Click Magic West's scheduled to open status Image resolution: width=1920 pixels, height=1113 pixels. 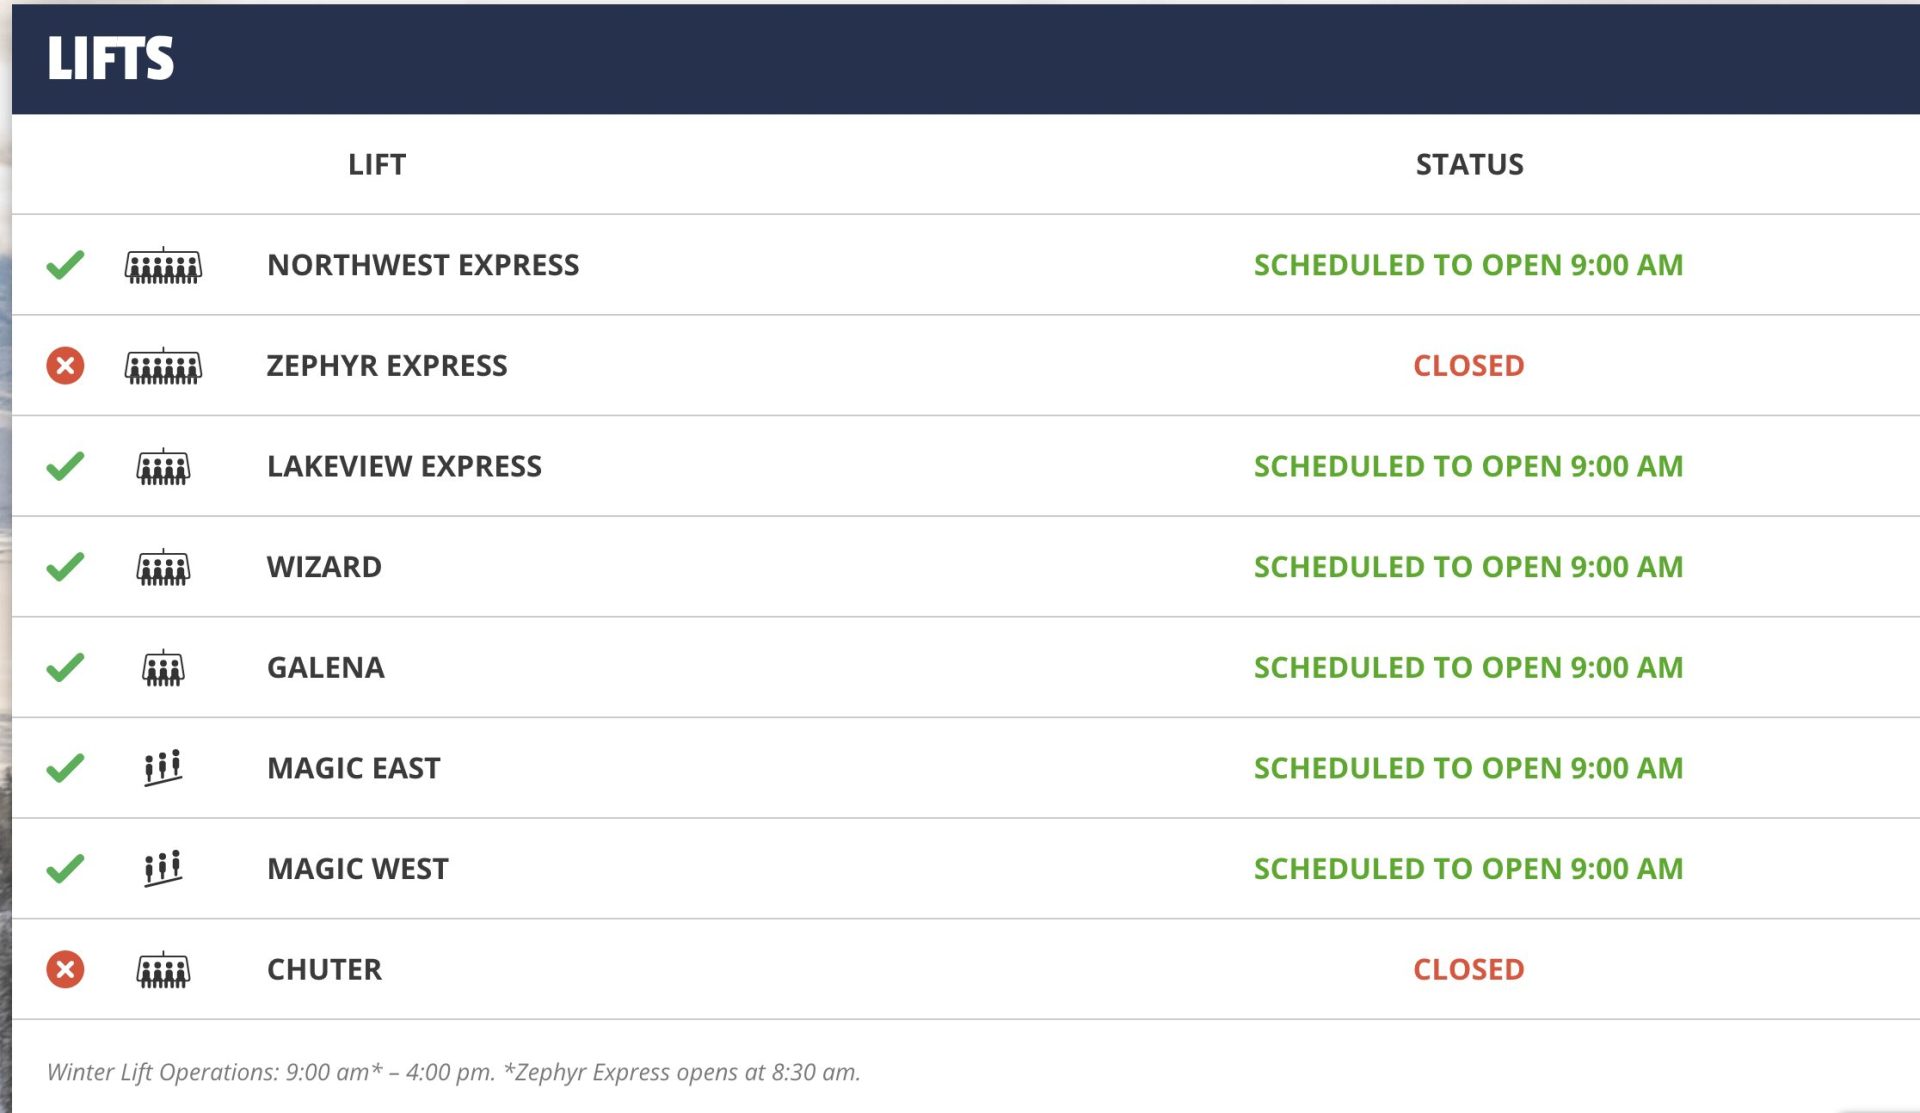coord(1469,869)
